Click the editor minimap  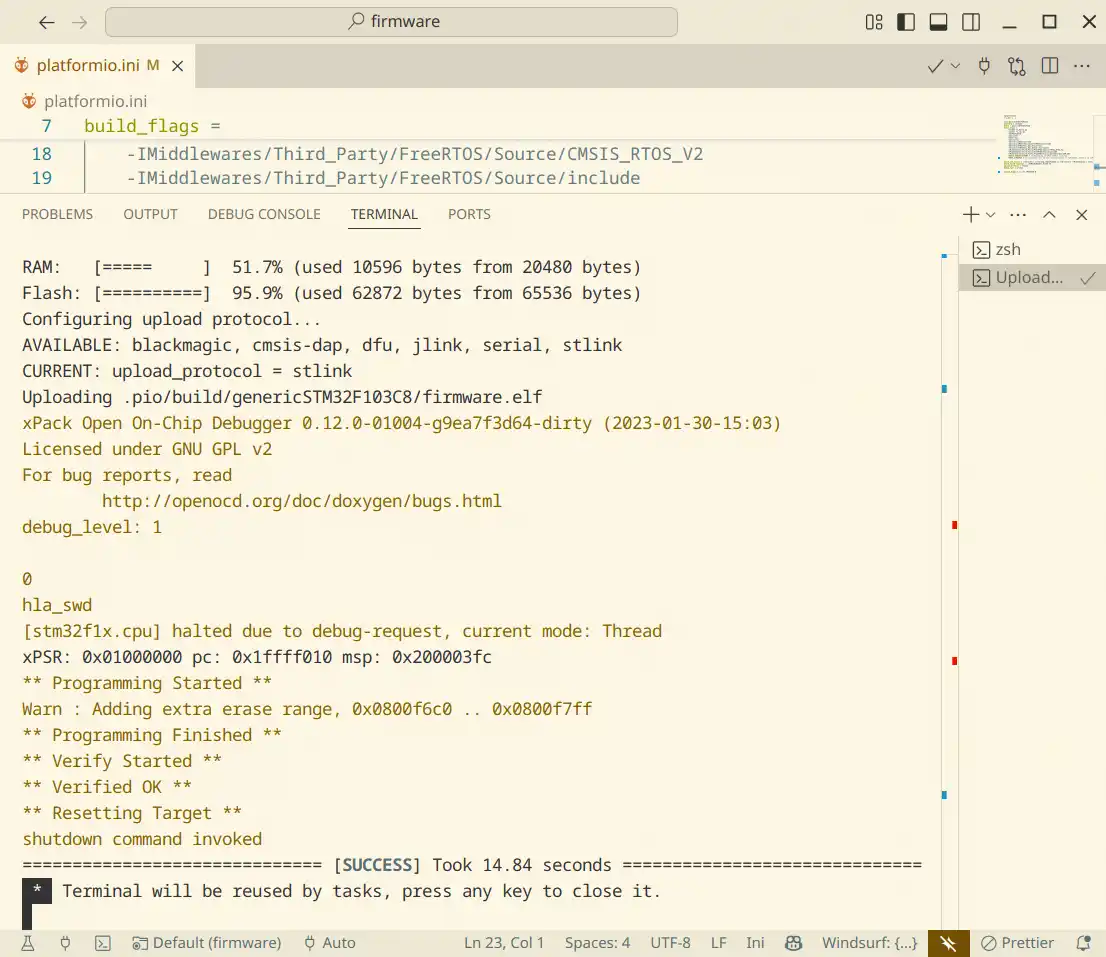(x=1047, y=145)
